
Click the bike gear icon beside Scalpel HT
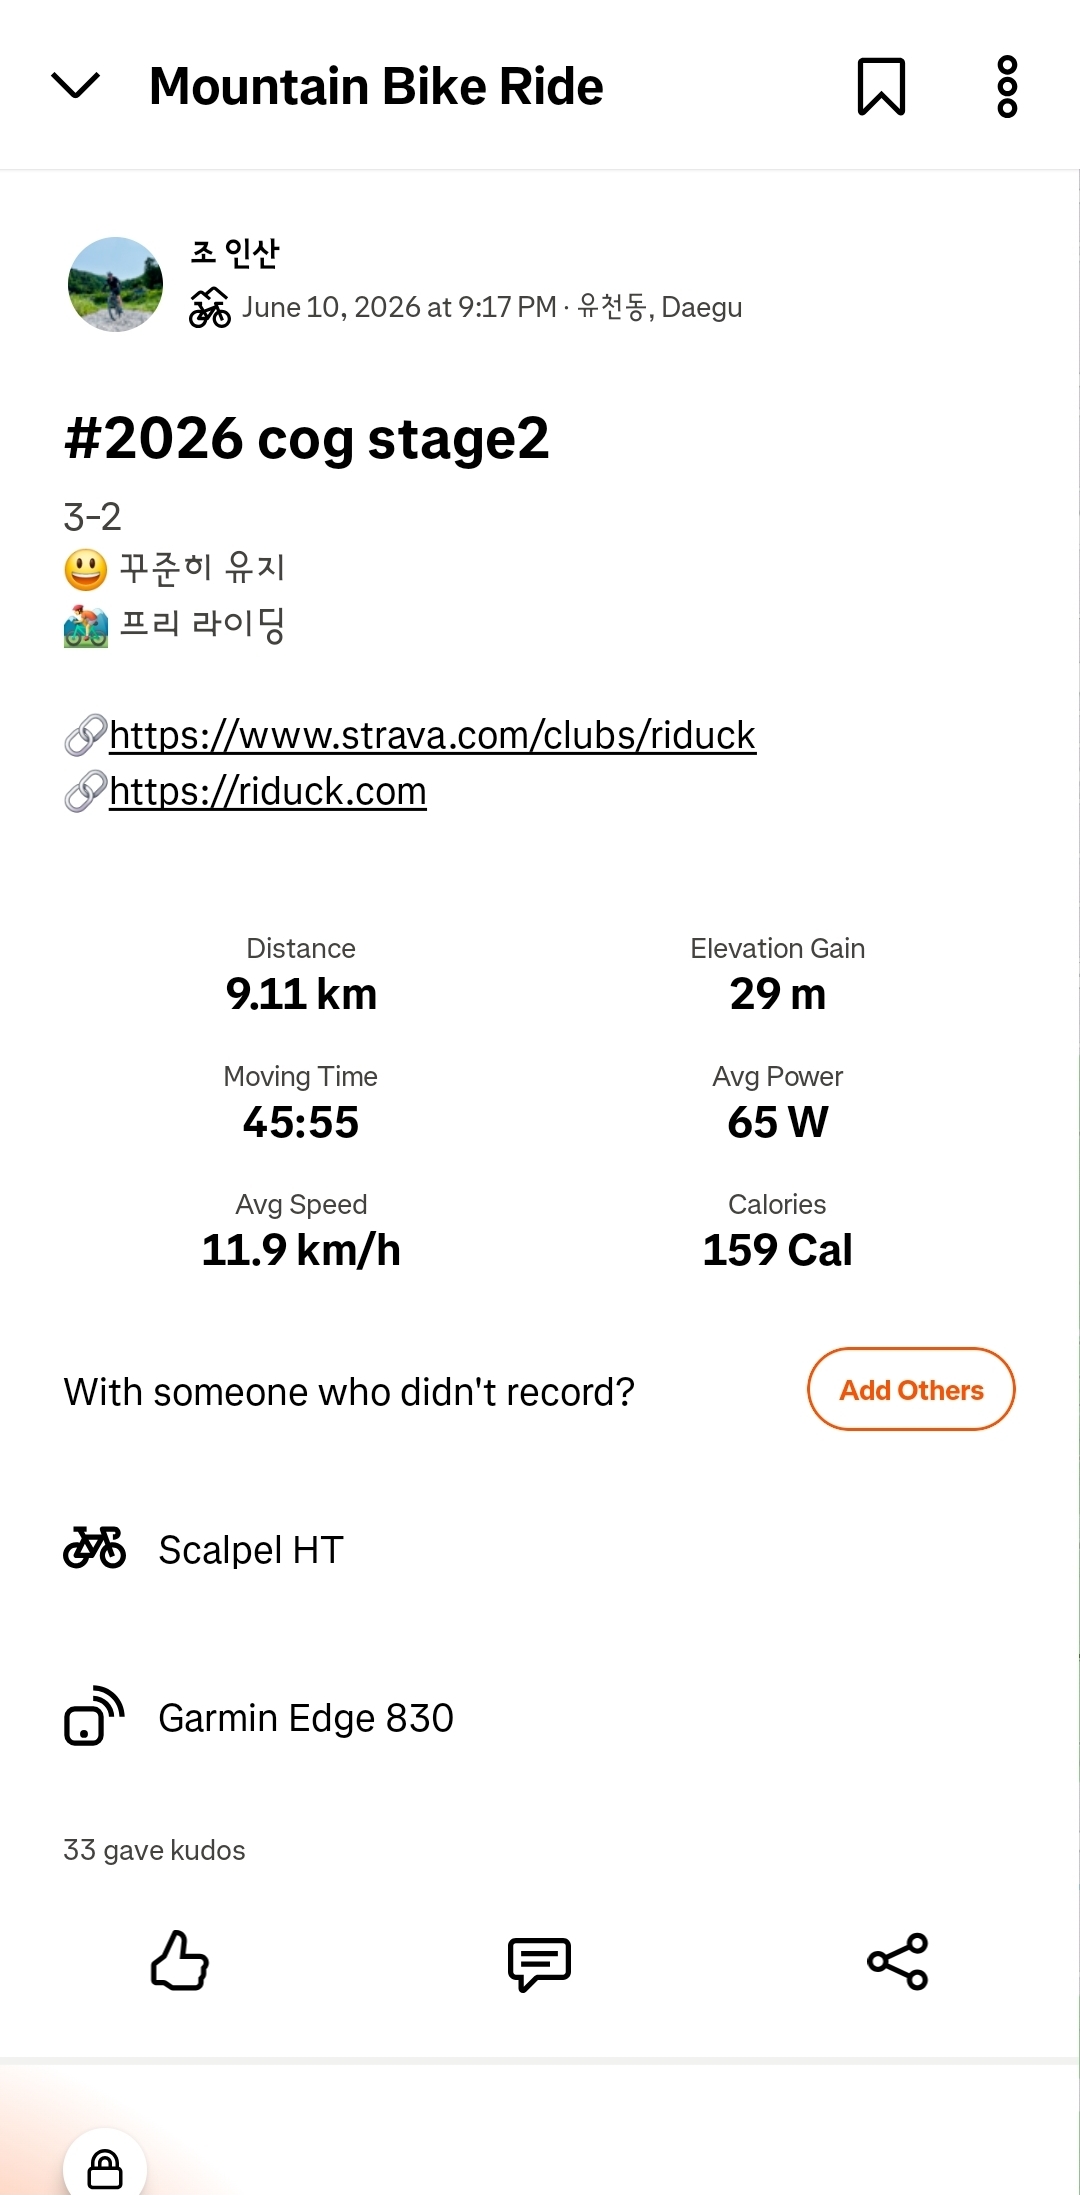click(x=95, y=1548)
